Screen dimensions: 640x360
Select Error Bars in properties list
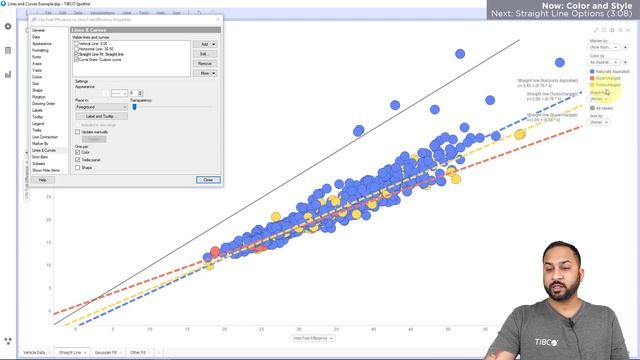coord(40,157)
